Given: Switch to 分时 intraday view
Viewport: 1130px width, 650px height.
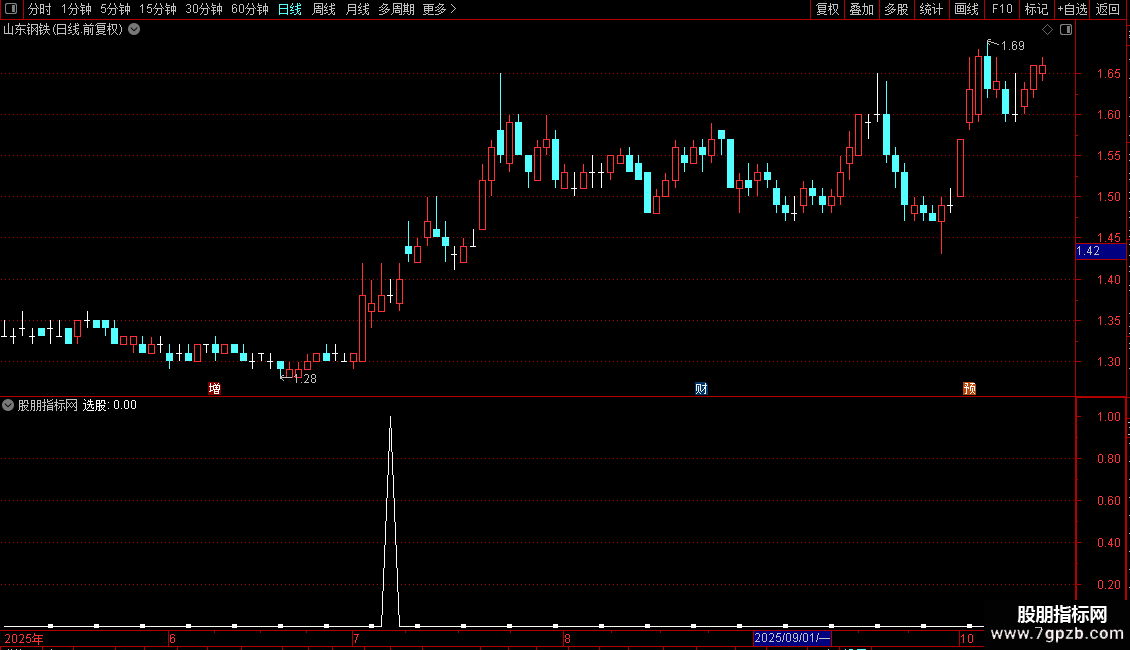Looking at the screenshot, I should (x=40, y=9).
